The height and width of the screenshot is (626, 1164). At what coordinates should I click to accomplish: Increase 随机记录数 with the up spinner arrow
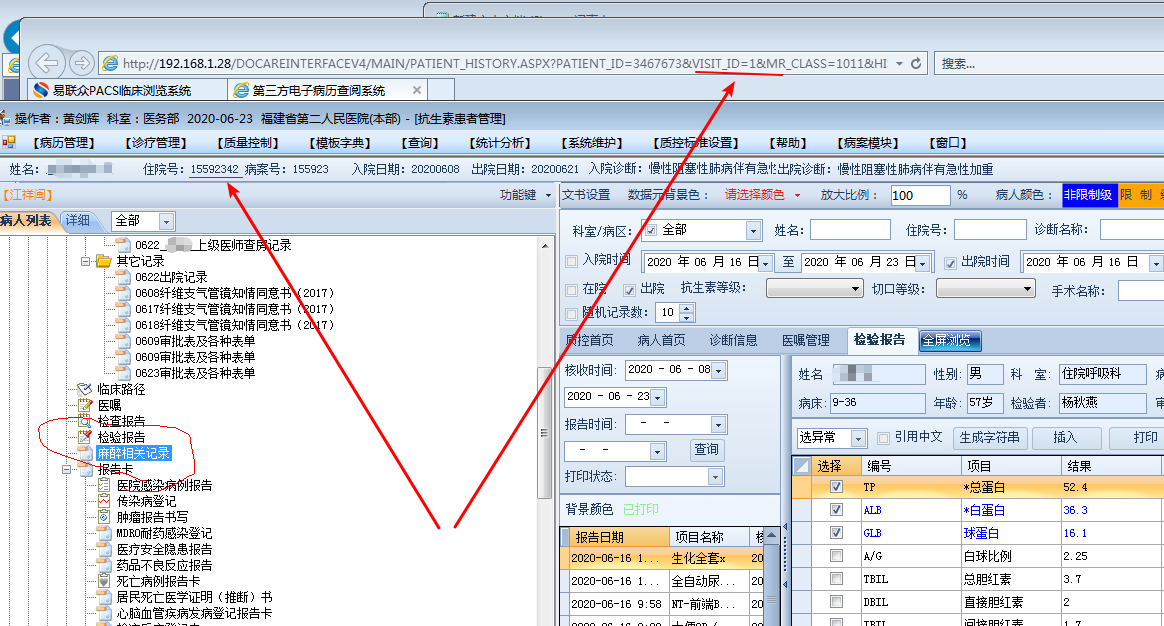click(x=687, y=308)
